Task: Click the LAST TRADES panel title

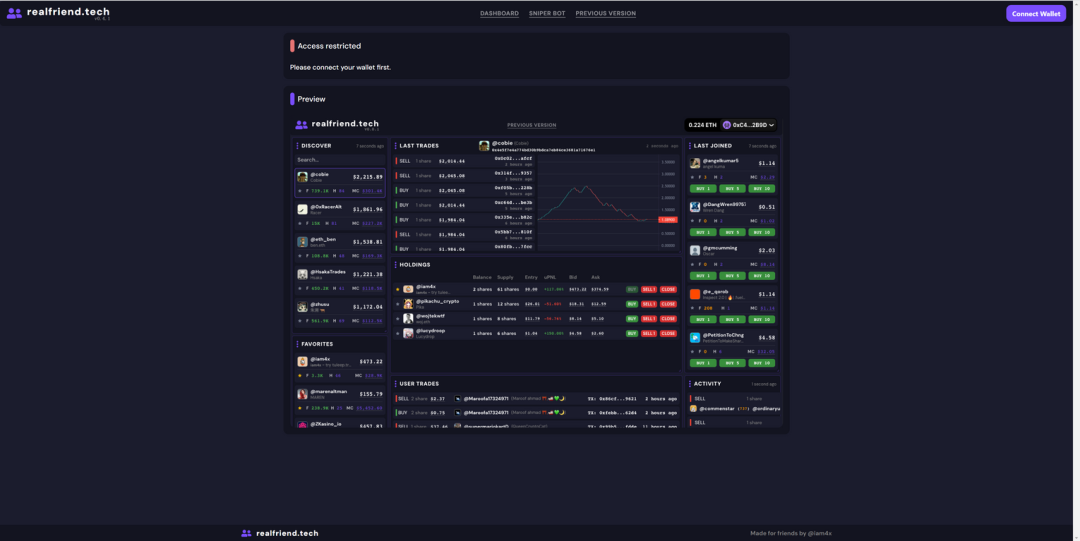Action: pyautogui.click(x=419, y=145)
